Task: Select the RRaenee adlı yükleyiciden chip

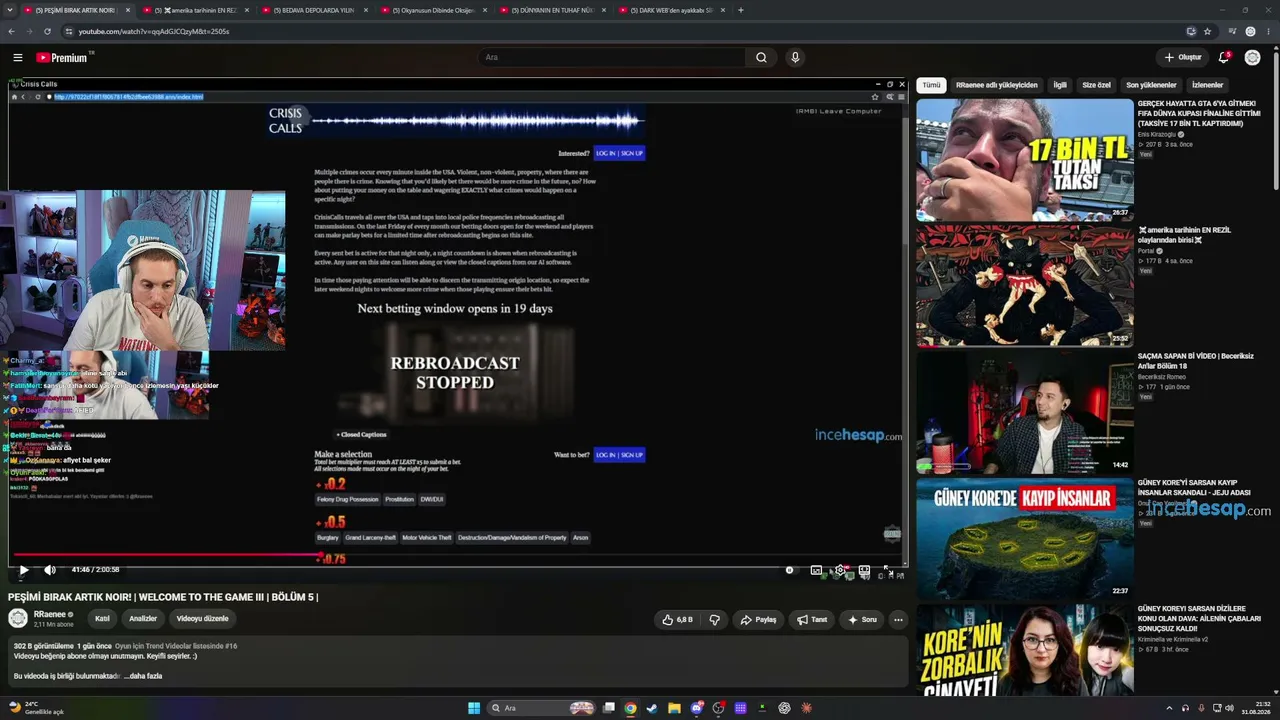Action: pos(996,85)
